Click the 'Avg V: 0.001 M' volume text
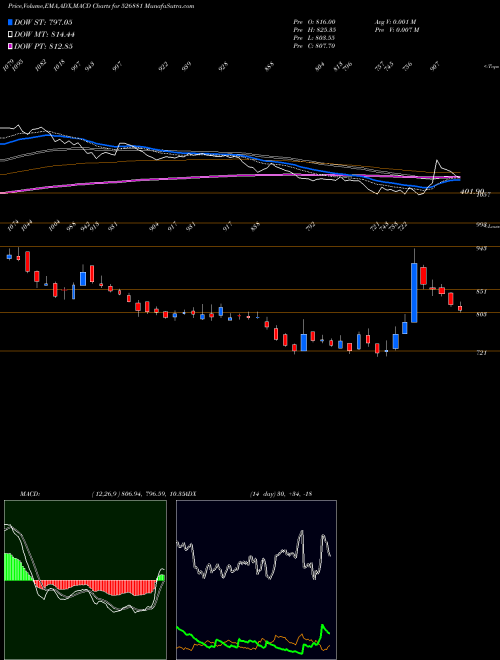 click(x=395, y=22)
